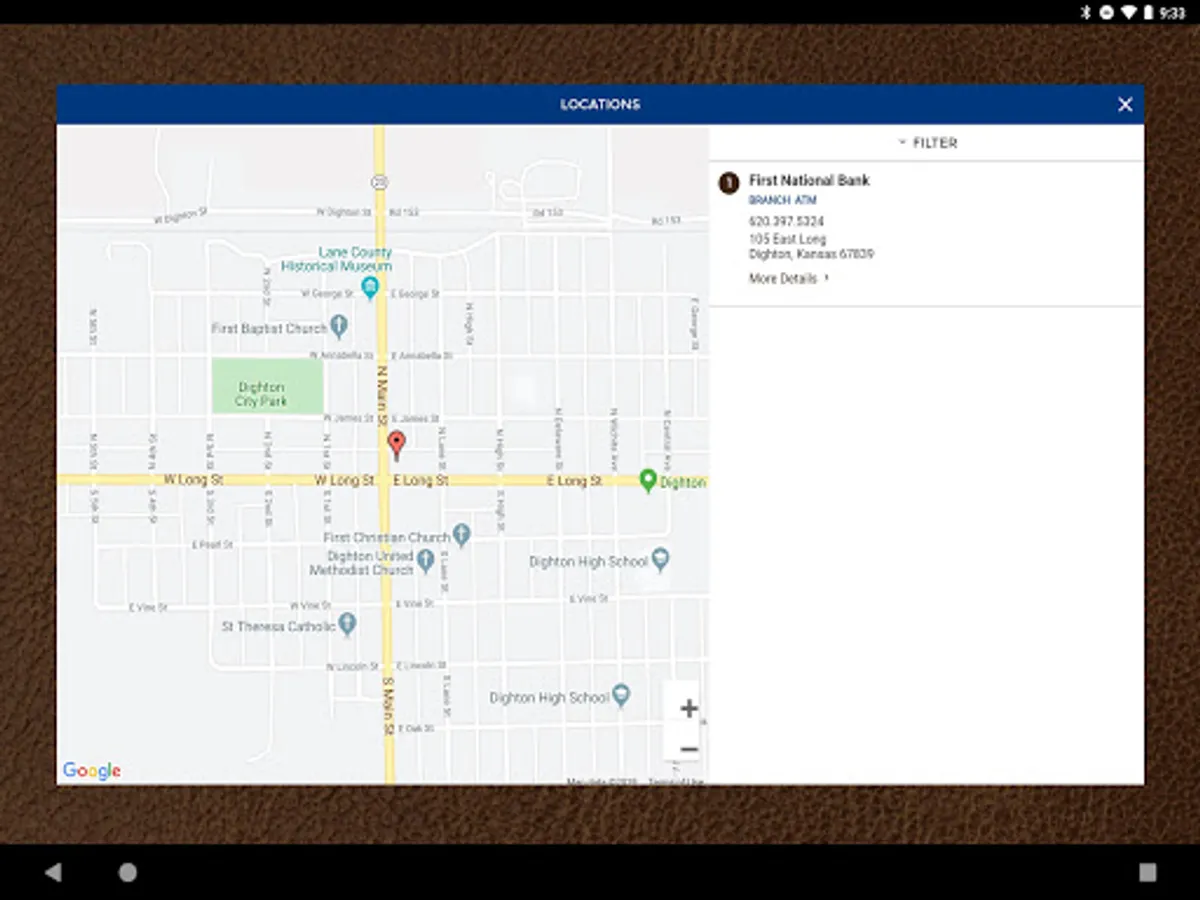Screen dimensions: 1200x900
Task: Tap the Android recent apps button
Action: pyautogui.click(x=1148, y=873)
